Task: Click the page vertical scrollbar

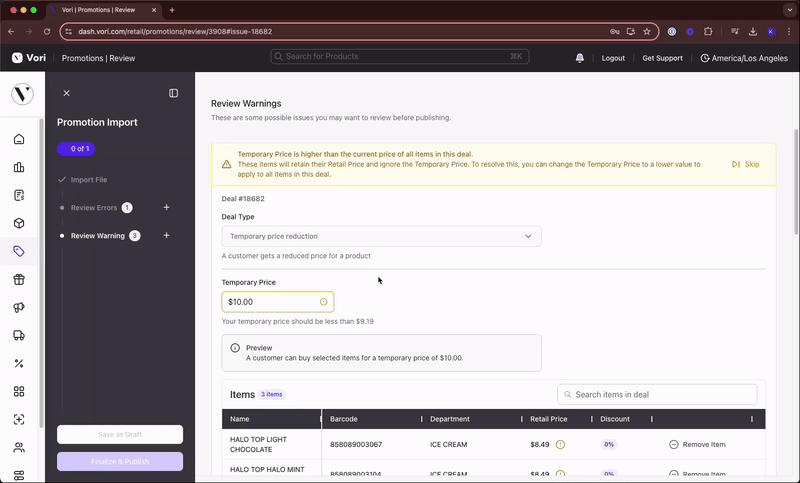Action: point(796,182)
